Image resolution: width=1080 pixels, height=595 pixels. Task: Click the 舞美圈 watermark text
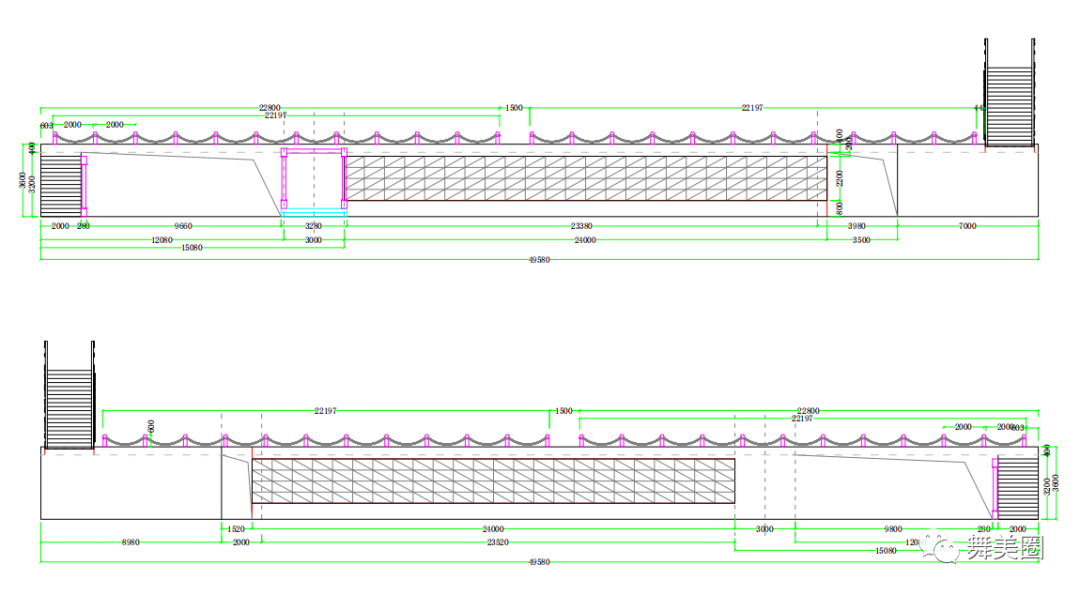[x=1003, y=548]
